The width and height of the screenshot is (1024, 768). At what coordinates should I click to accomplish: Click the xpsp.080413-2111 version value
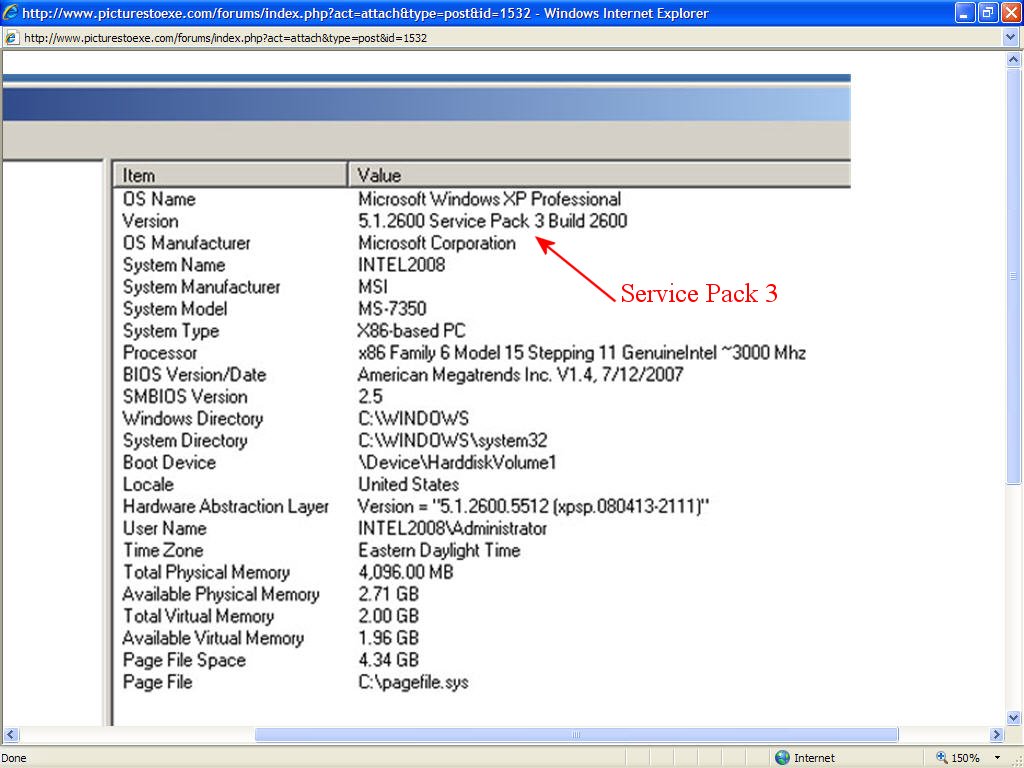pyautogui.click(x=533, y=506)
